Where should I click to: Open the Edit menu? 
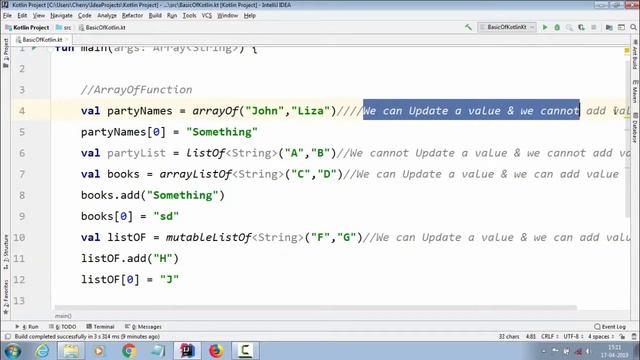[x=22, y=16]
